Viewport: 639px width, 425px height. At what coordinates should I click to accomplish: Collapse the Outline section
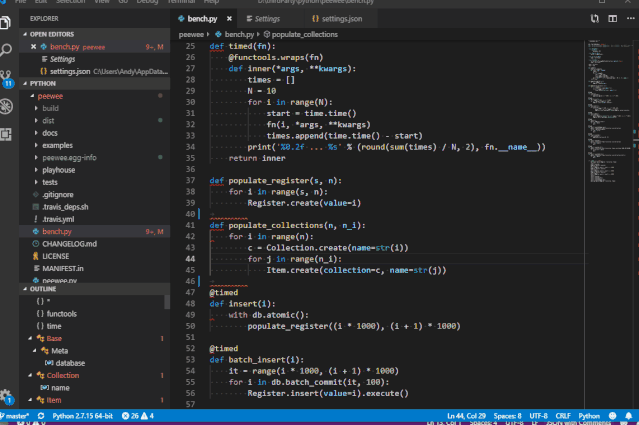(x=95, y=288)
